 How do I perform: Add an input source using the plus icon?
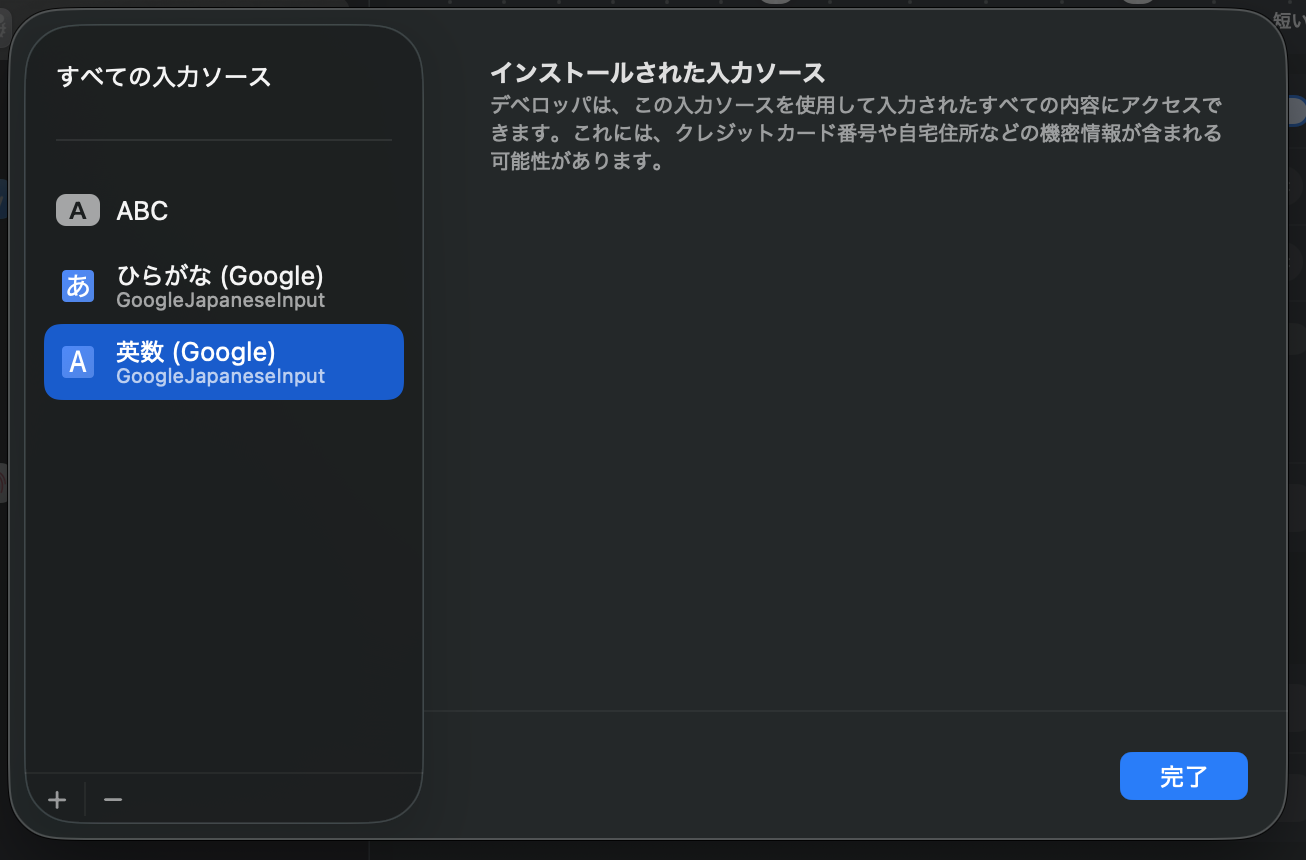pyautogui.click(x=57, y=798)
